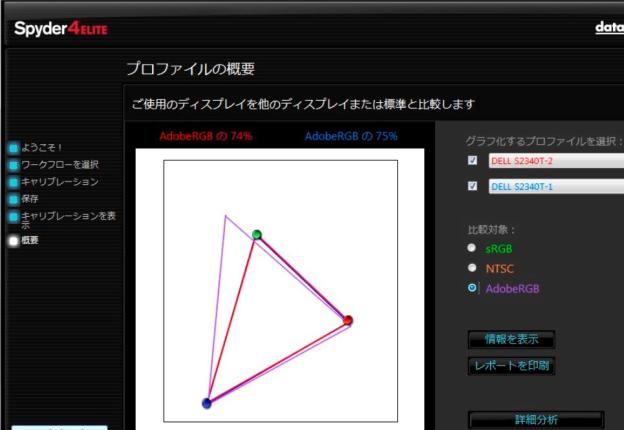624x430 pixels.
Task: Open the DELL S2340T-1 profile dropdown
Action: [556, 187]
